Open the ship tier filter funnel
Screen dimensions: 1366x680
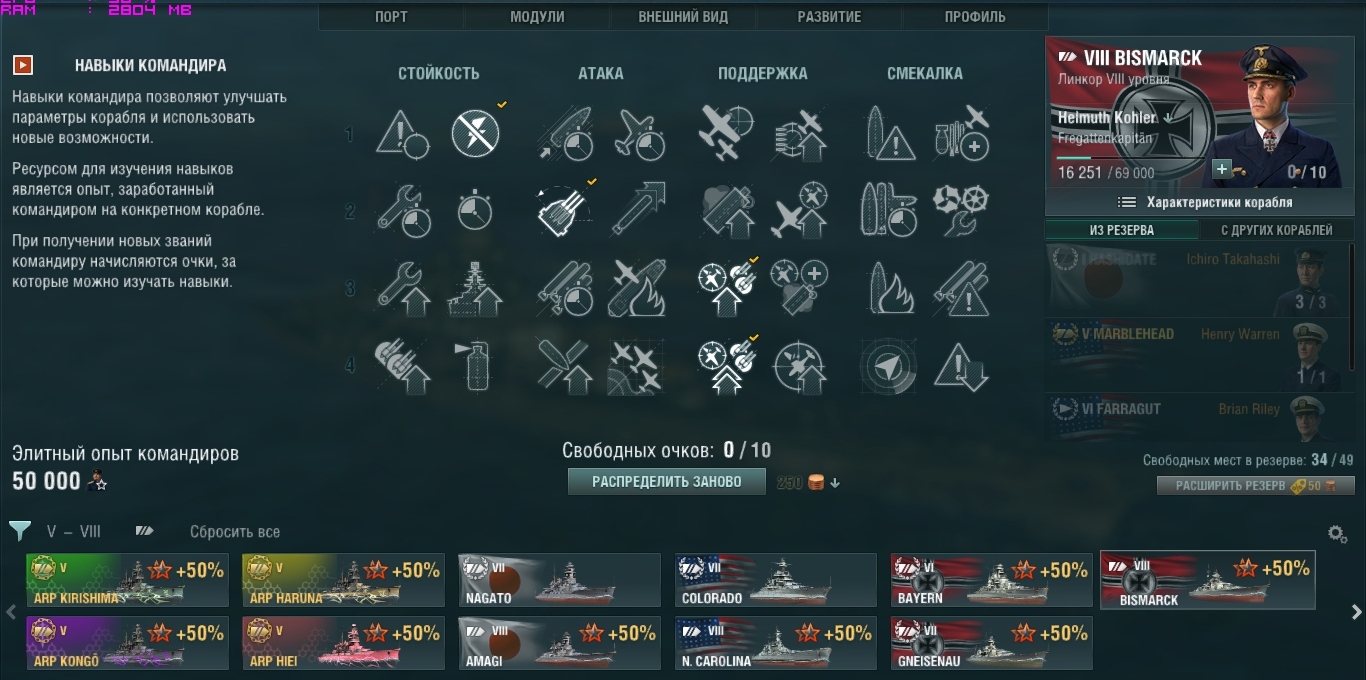tap(20, 531)
